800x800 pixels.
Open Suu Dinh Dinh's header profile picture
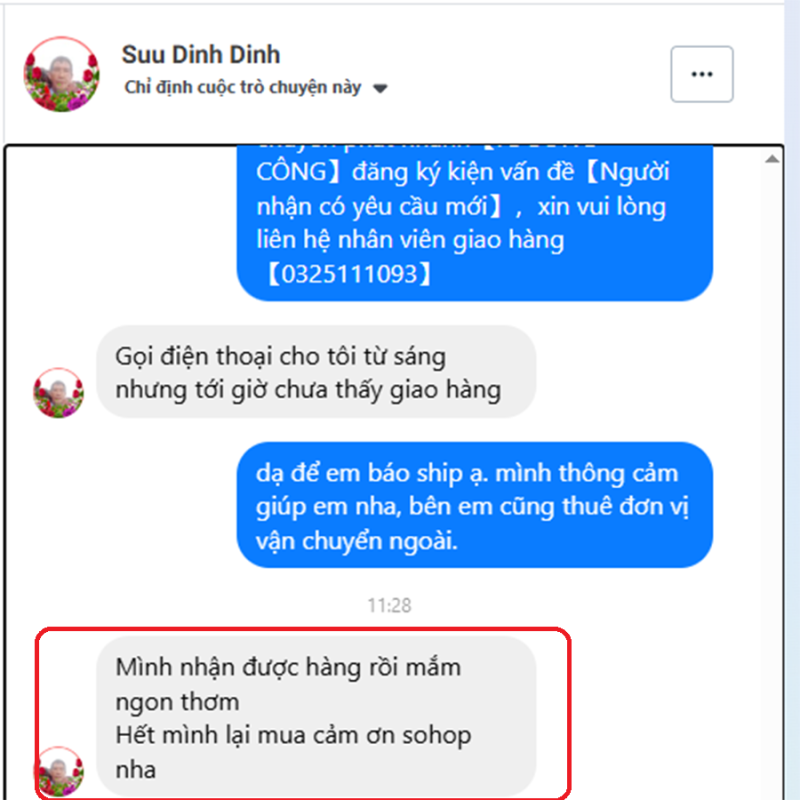tap(62, 74)
